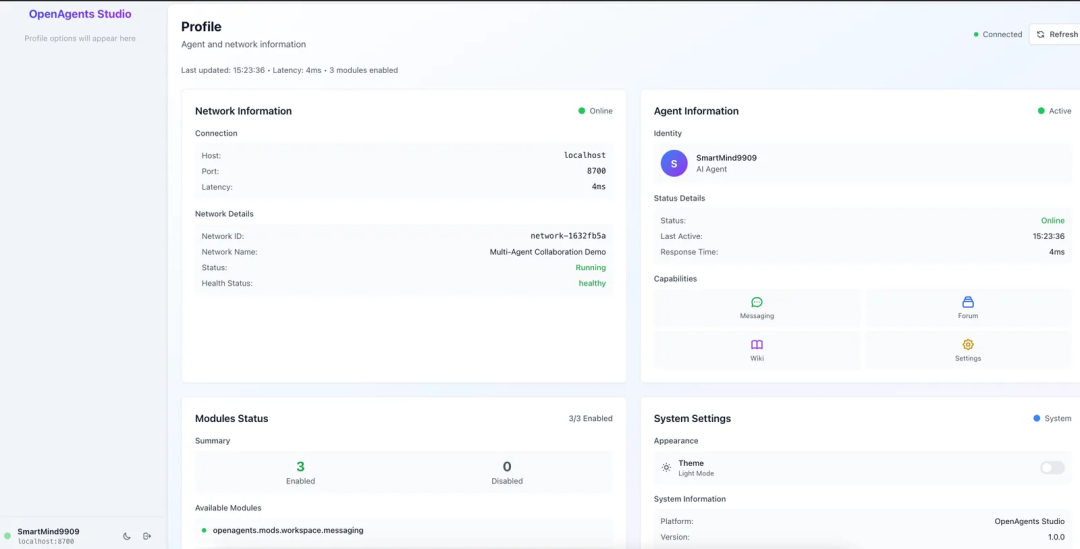Click the network ID value network-1632fb5a
The image size is (1080, 549).
[568, 236]
